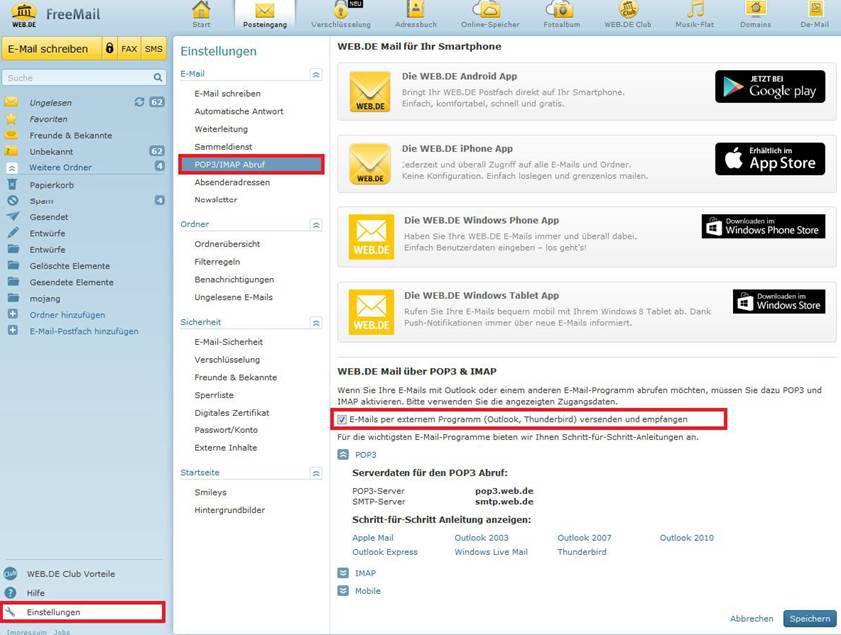Collapse the Weitere Ordner list
841x635 pixels.
pyautogui.click(x=12, y=168)
